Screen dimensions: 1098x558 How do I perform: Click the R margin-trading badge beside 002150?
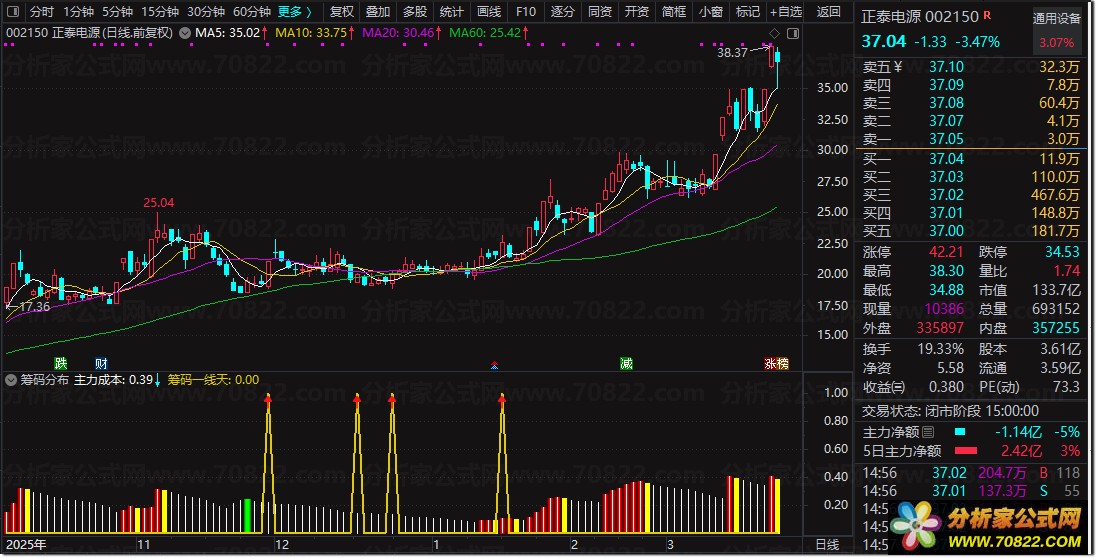point(988,17)
